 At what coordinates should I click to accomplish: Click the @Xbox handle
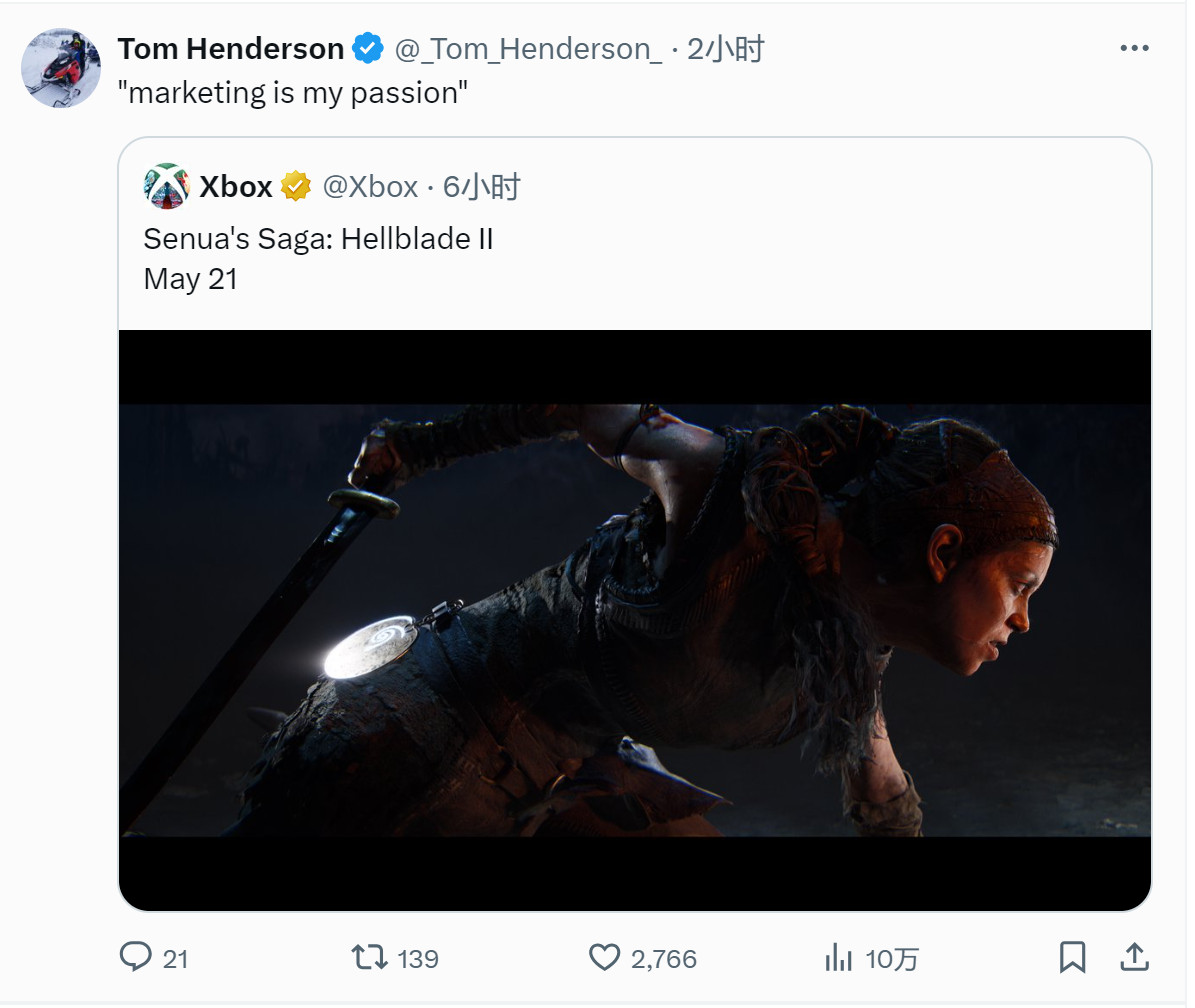pyautogui.click(x=370, y=187)
